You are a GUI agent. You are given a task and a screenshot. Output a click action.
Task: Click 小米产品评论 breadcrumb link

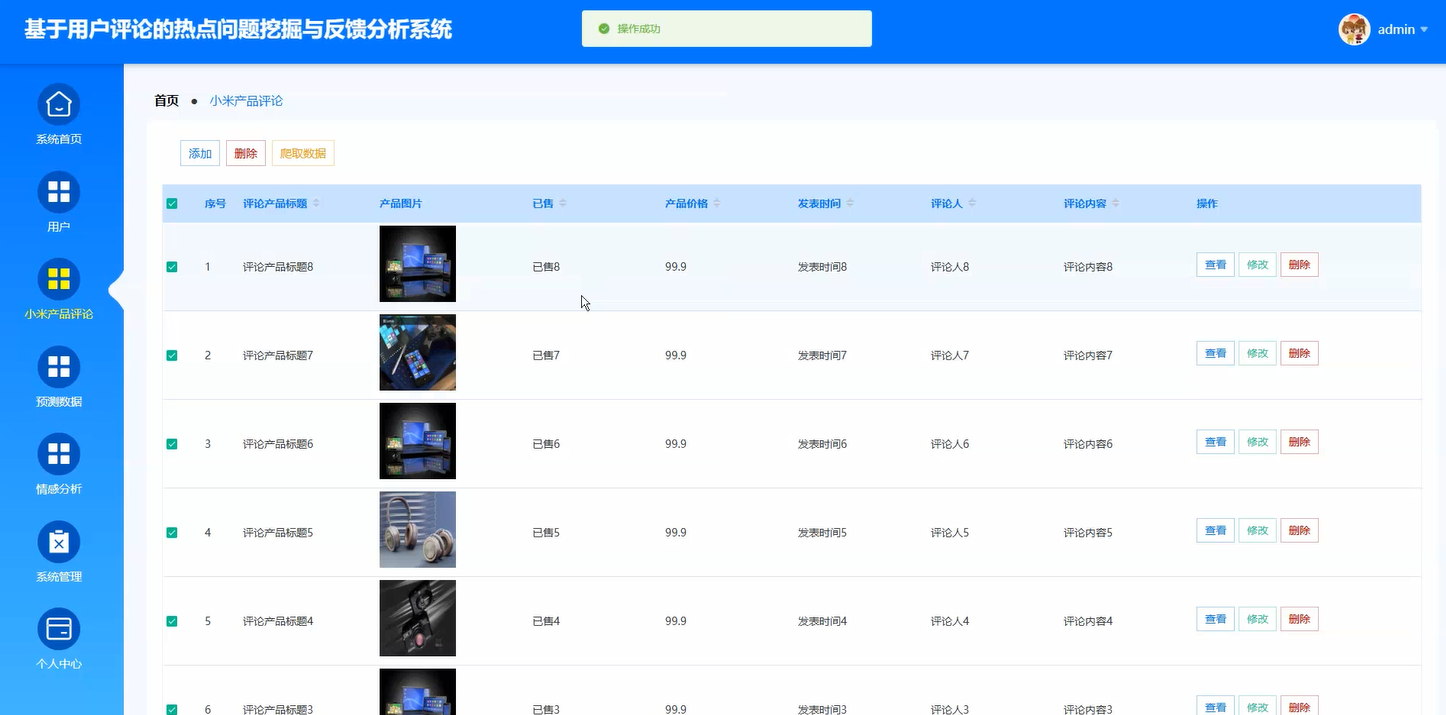coord(246,101)
